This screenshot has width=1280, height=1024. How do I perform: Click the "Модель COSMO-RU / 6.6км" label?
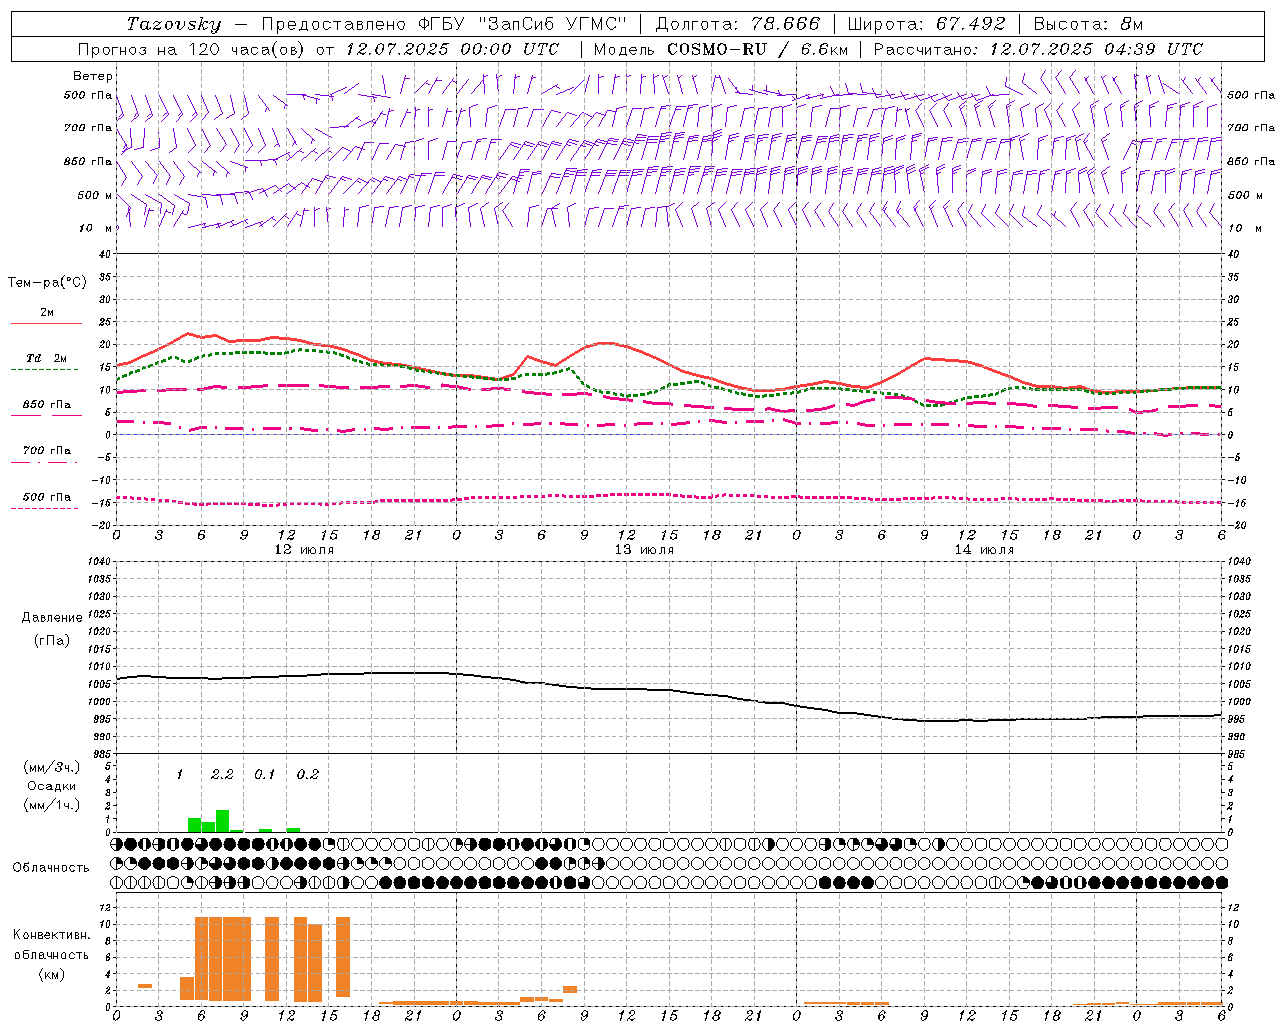point(720,49)
